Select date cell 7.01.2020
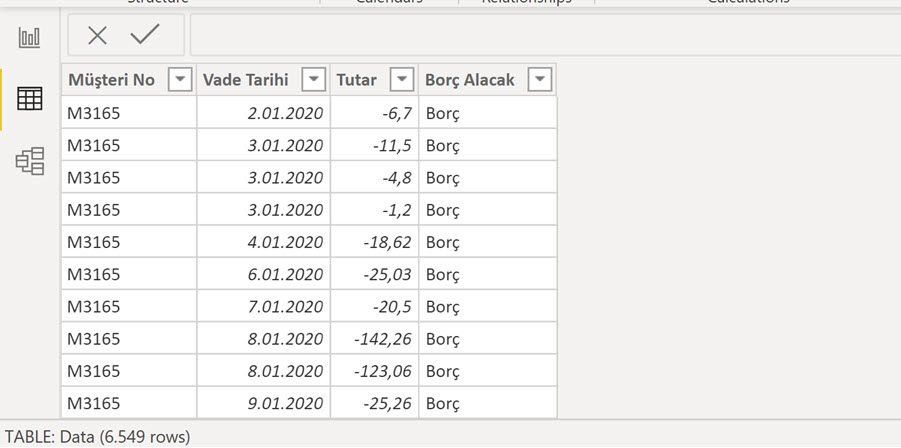901x448 pixels. pyautogui.click(x=263, y=306)
